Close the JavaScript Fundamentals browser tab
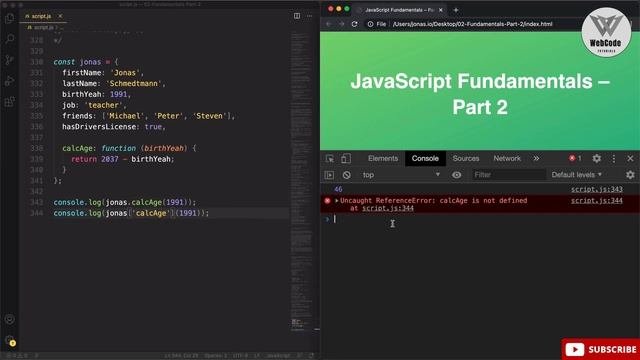 440,10
